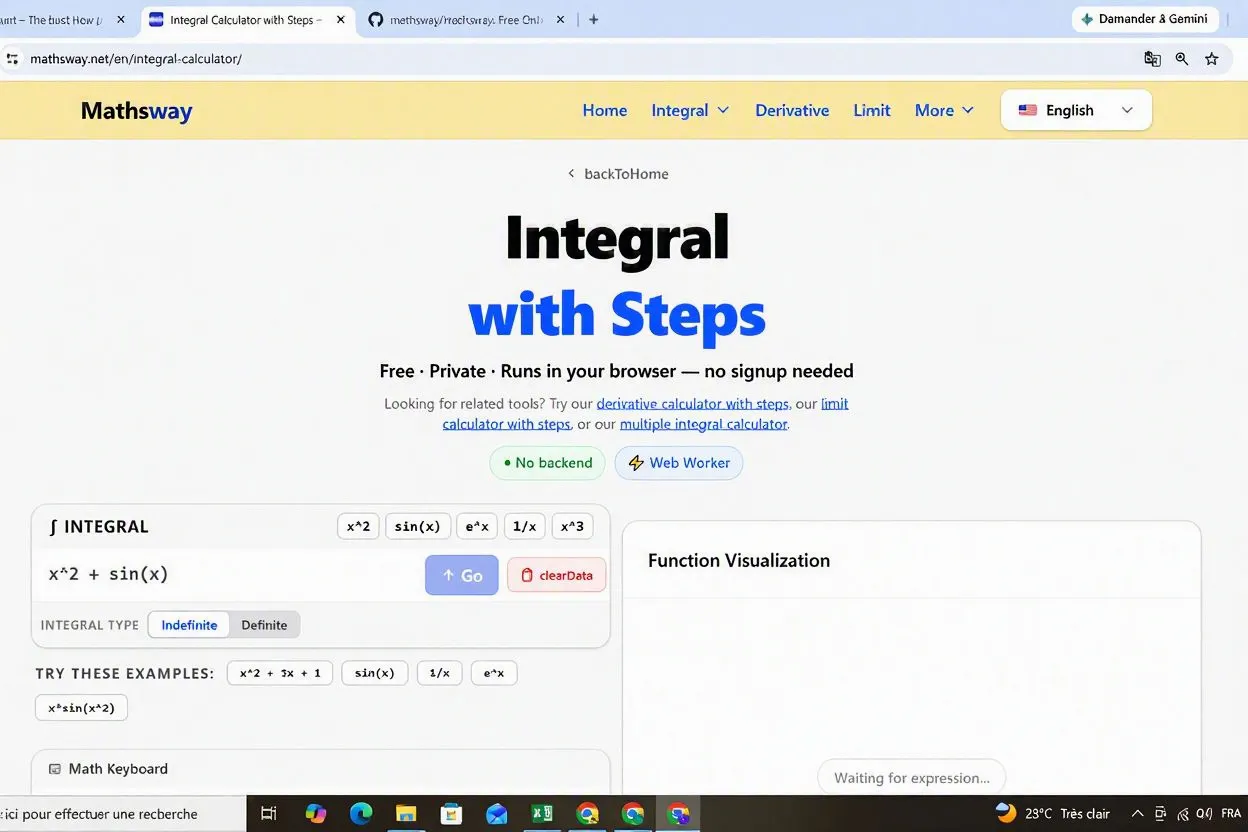Viewport: 1248px width, 832px height.
Task: Click the translate page icon in address bar
Action: tap(1152, 59)
